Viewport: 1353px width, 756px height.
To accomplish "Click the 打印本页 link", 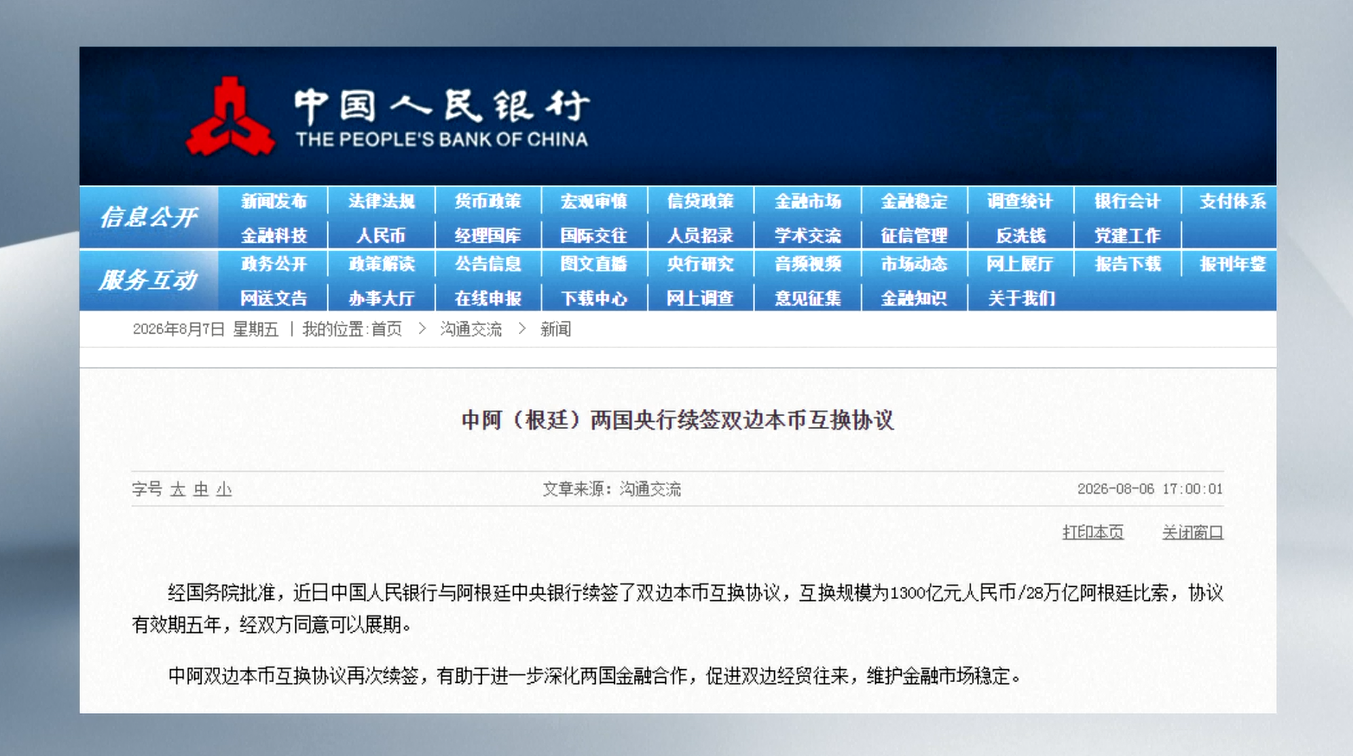I will [1093, 532].
